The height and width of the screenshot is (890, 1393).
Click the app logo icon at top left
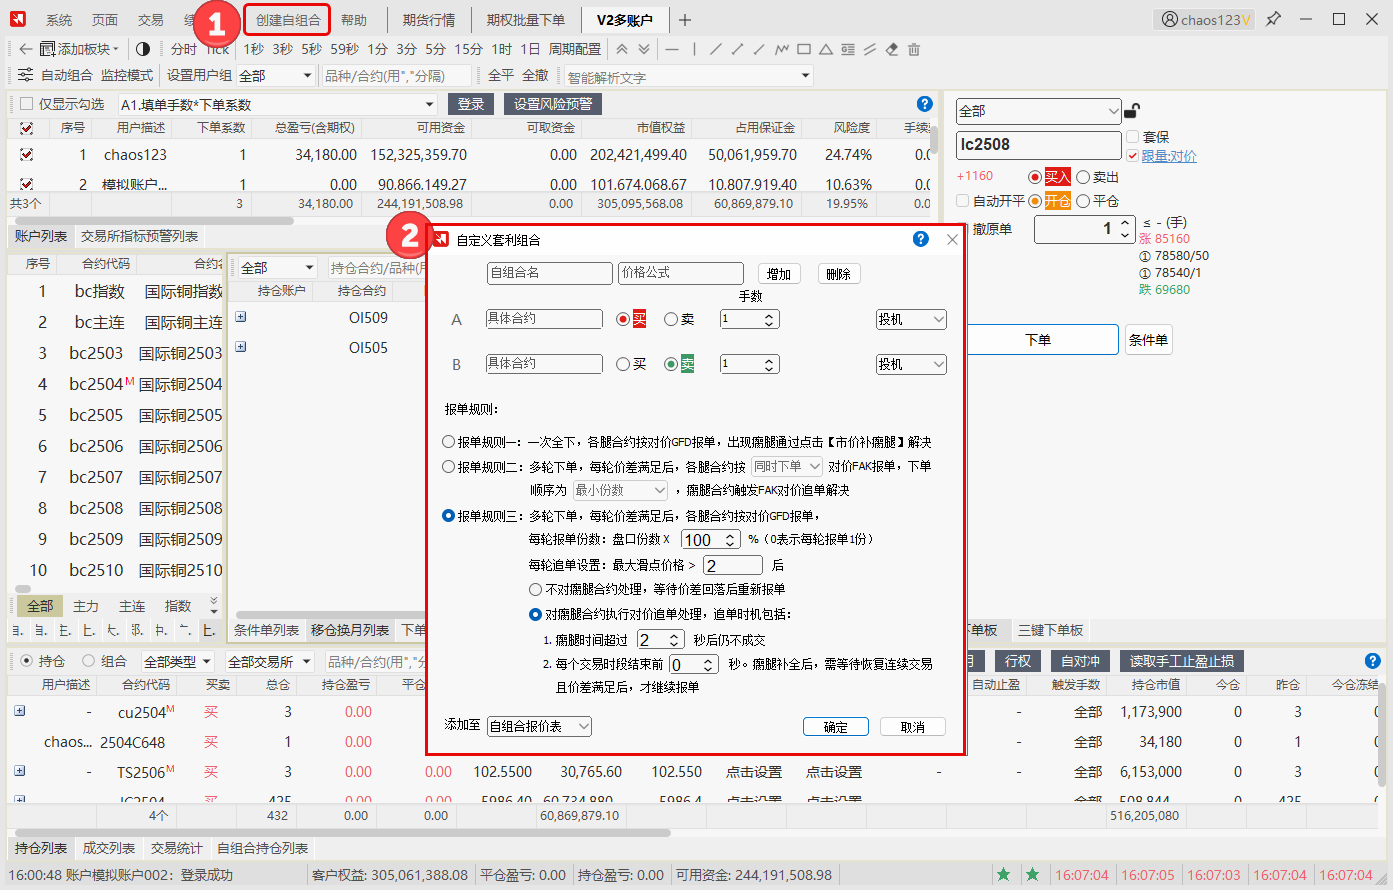coord(18,19)
